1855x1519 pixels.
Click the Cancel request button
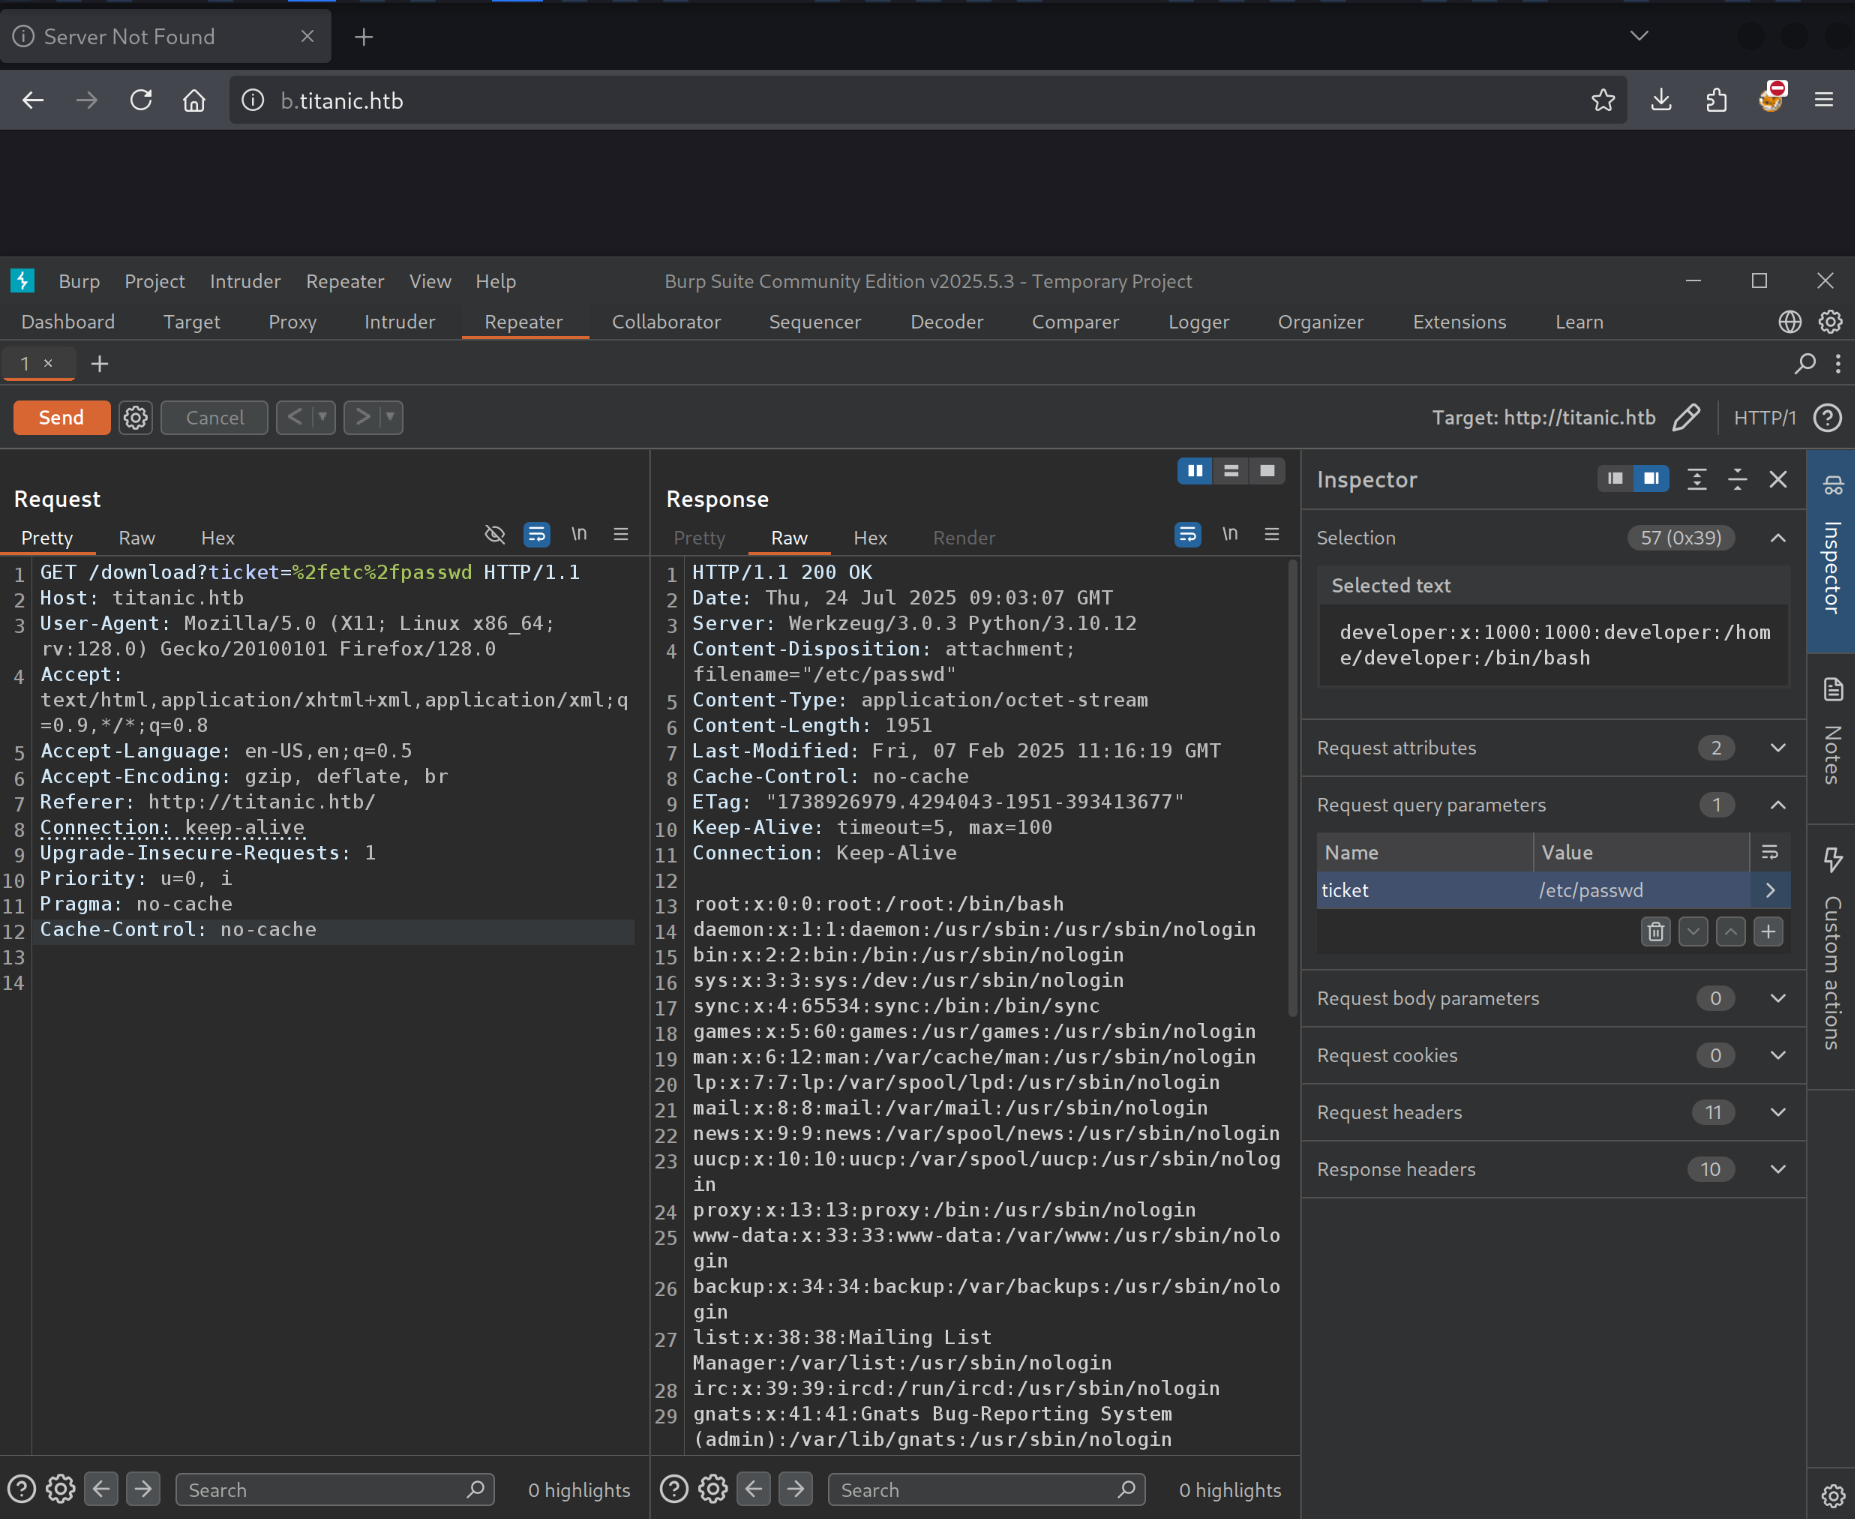tap(214, 417)
